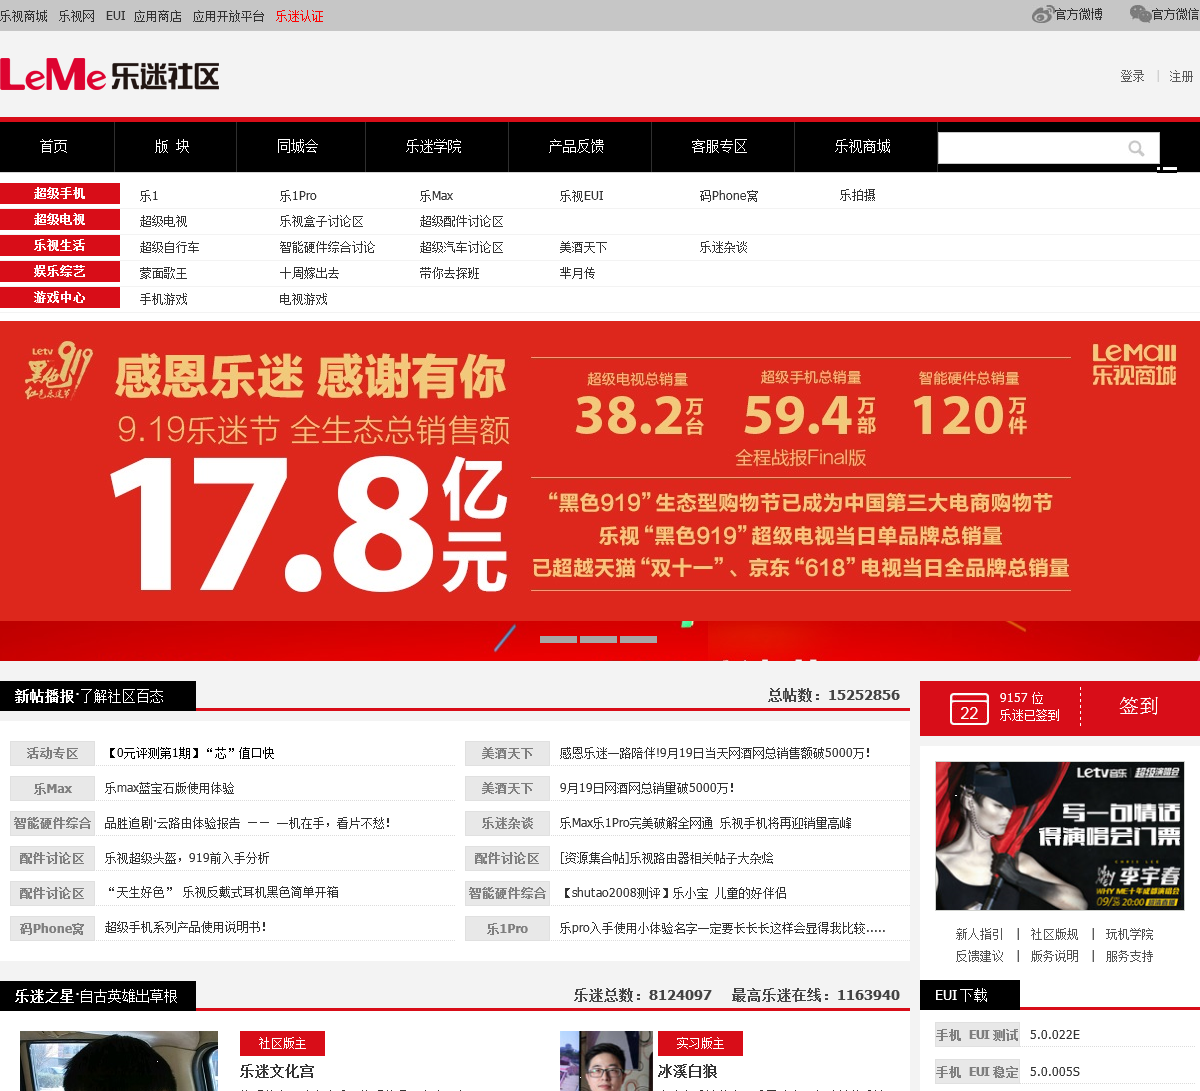1200x1091 pixels.
Task: Open the 芈月传 forum link
Action: click(x=577, y=274)
